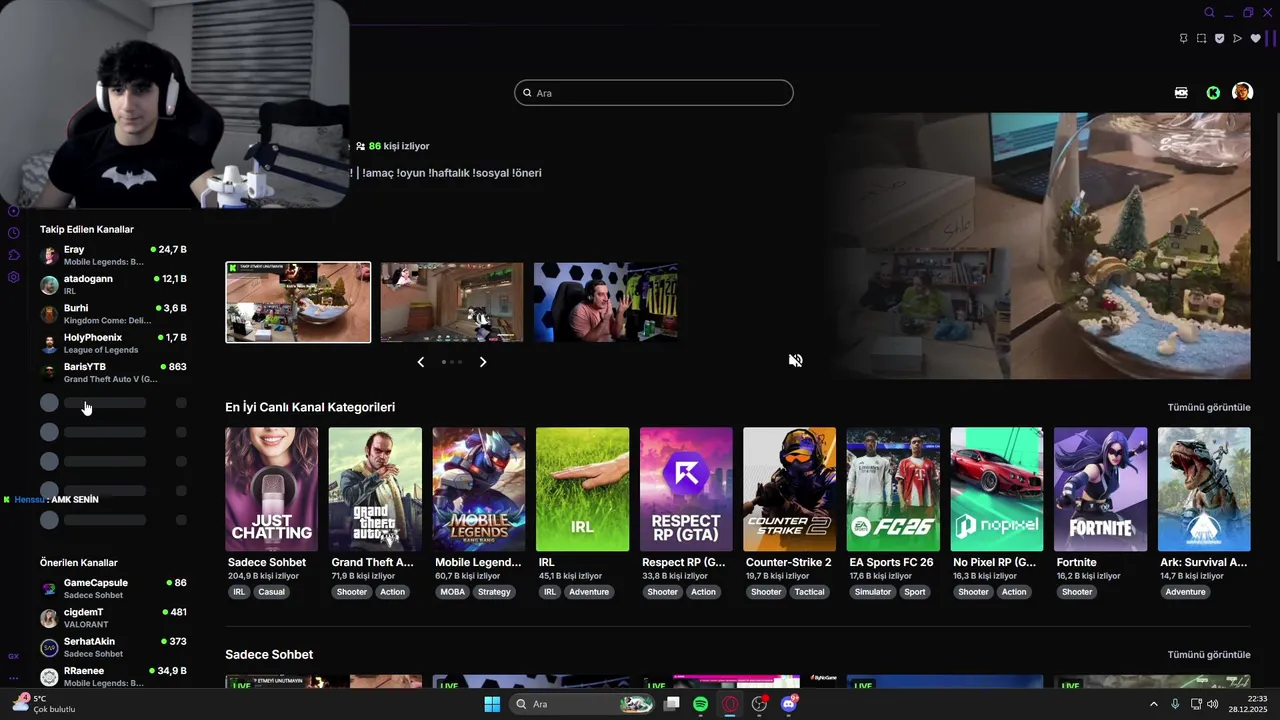Screen dimensions: 1280x720
Task: Open Spotify from the taskbar
Action: point(700,704)
